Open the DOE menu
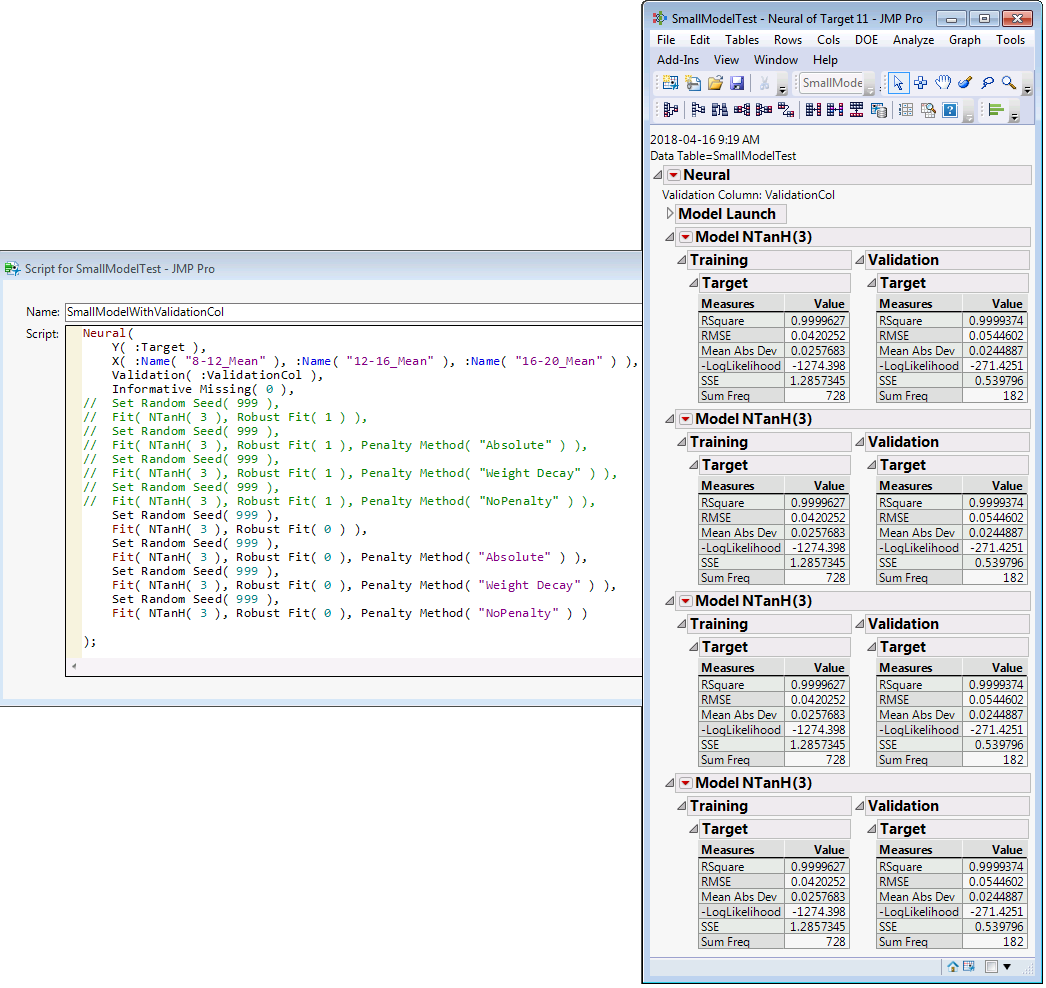Image resolution: width=1046 pixels, height=988 pixels. 866,40
